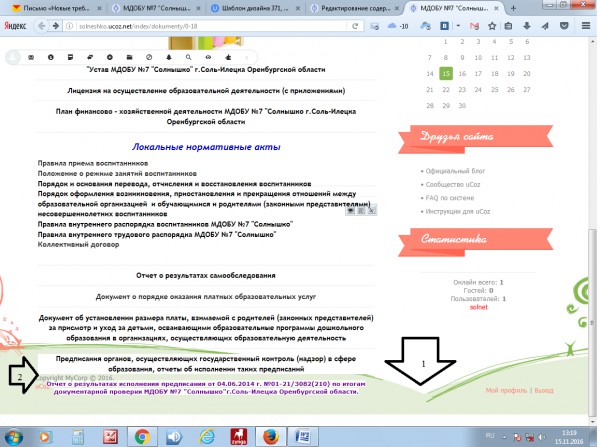
Task: Open the dropdown arrow next to VK icon
Action: tap(458, 26)
